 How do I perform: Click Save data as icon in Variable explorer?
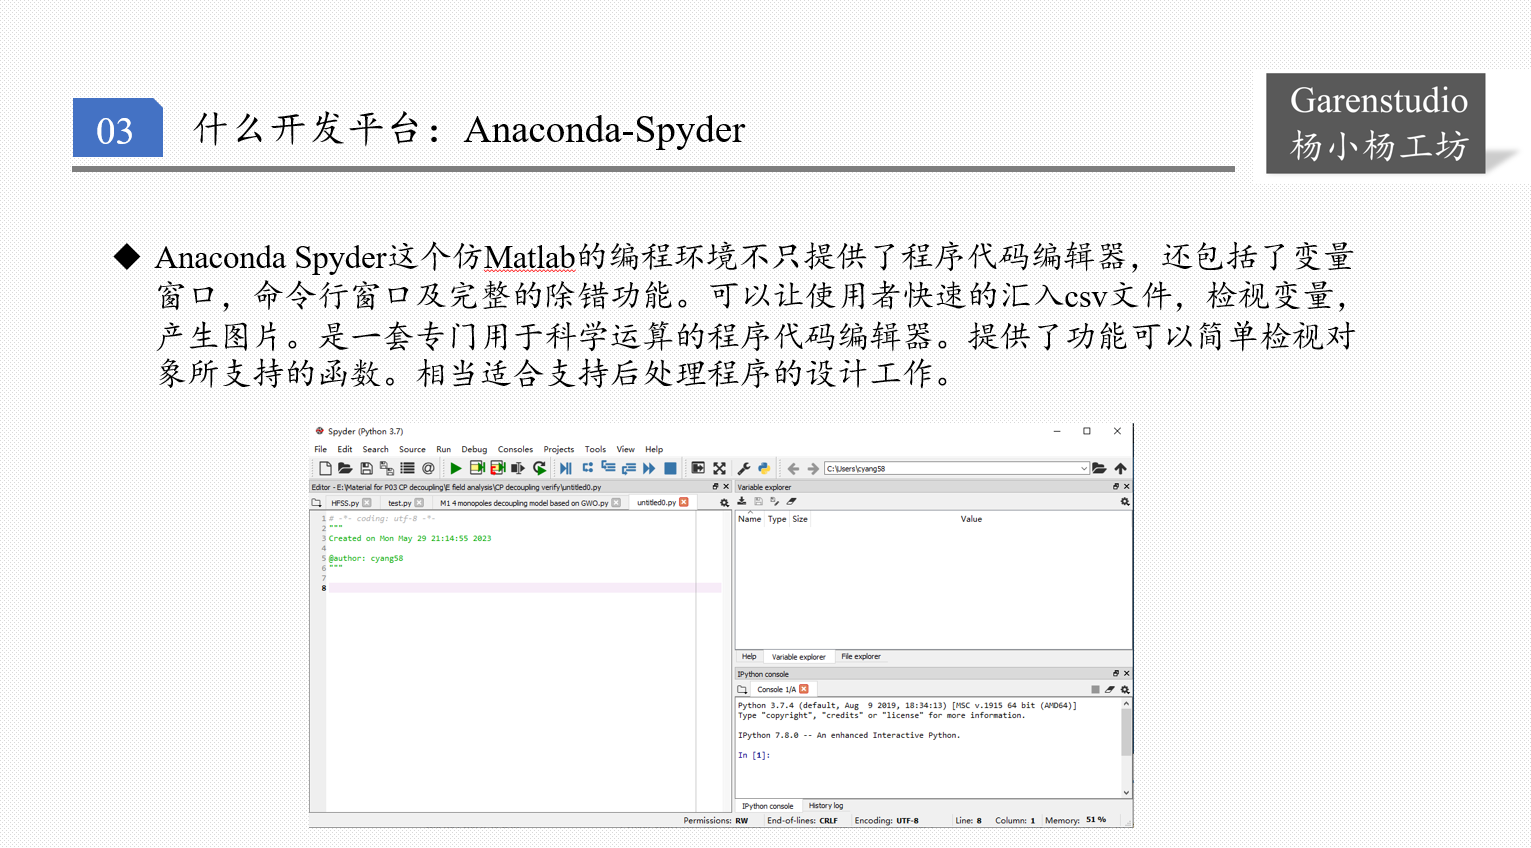[x=774, y=501]
